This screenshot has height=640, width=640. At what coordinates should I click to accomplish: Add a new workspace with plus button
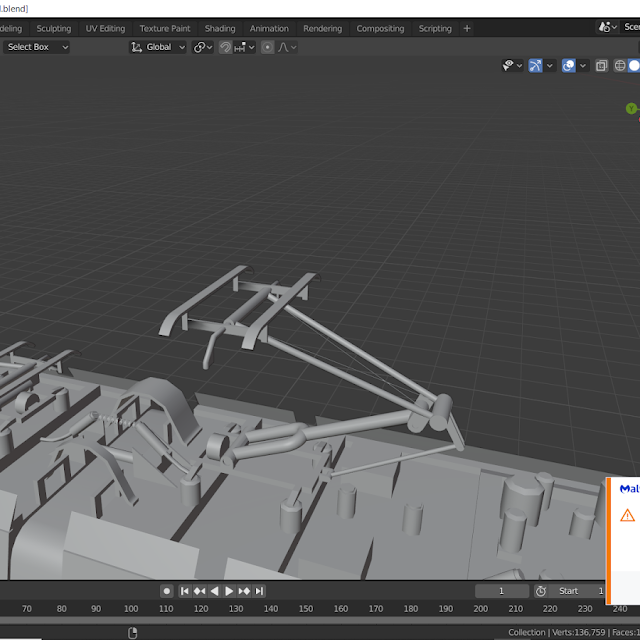click(x=466, y=28)
